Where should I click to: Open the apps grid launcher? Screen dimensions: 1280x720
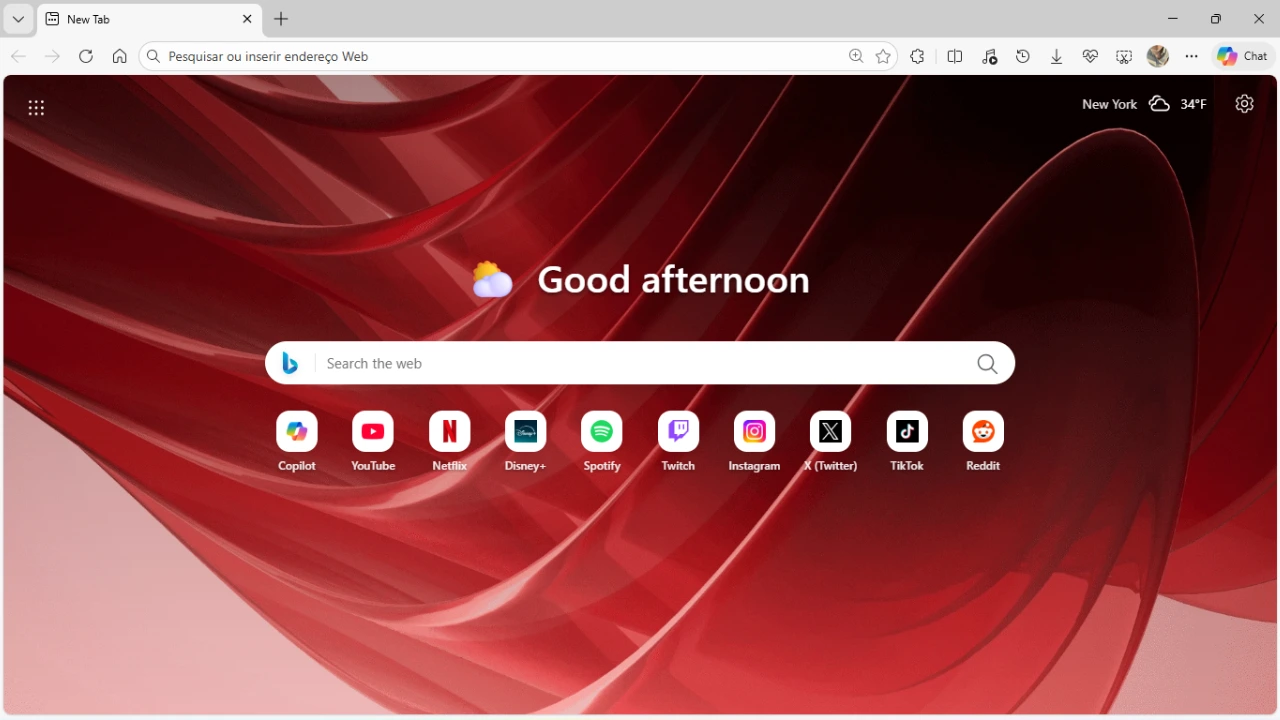tap(36, 108)
